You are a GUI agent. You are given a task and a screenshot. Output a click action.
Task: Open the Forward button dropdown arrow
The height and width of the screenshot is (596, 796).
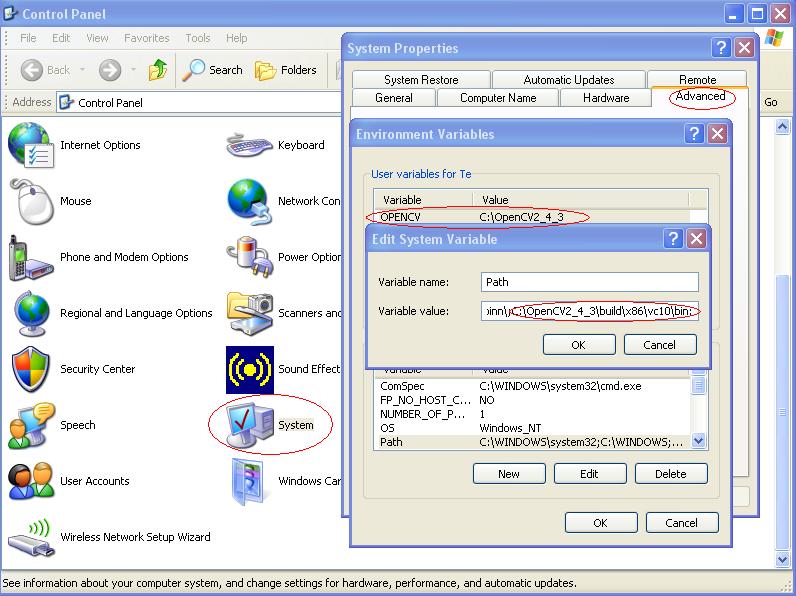(x=134, y=70)
